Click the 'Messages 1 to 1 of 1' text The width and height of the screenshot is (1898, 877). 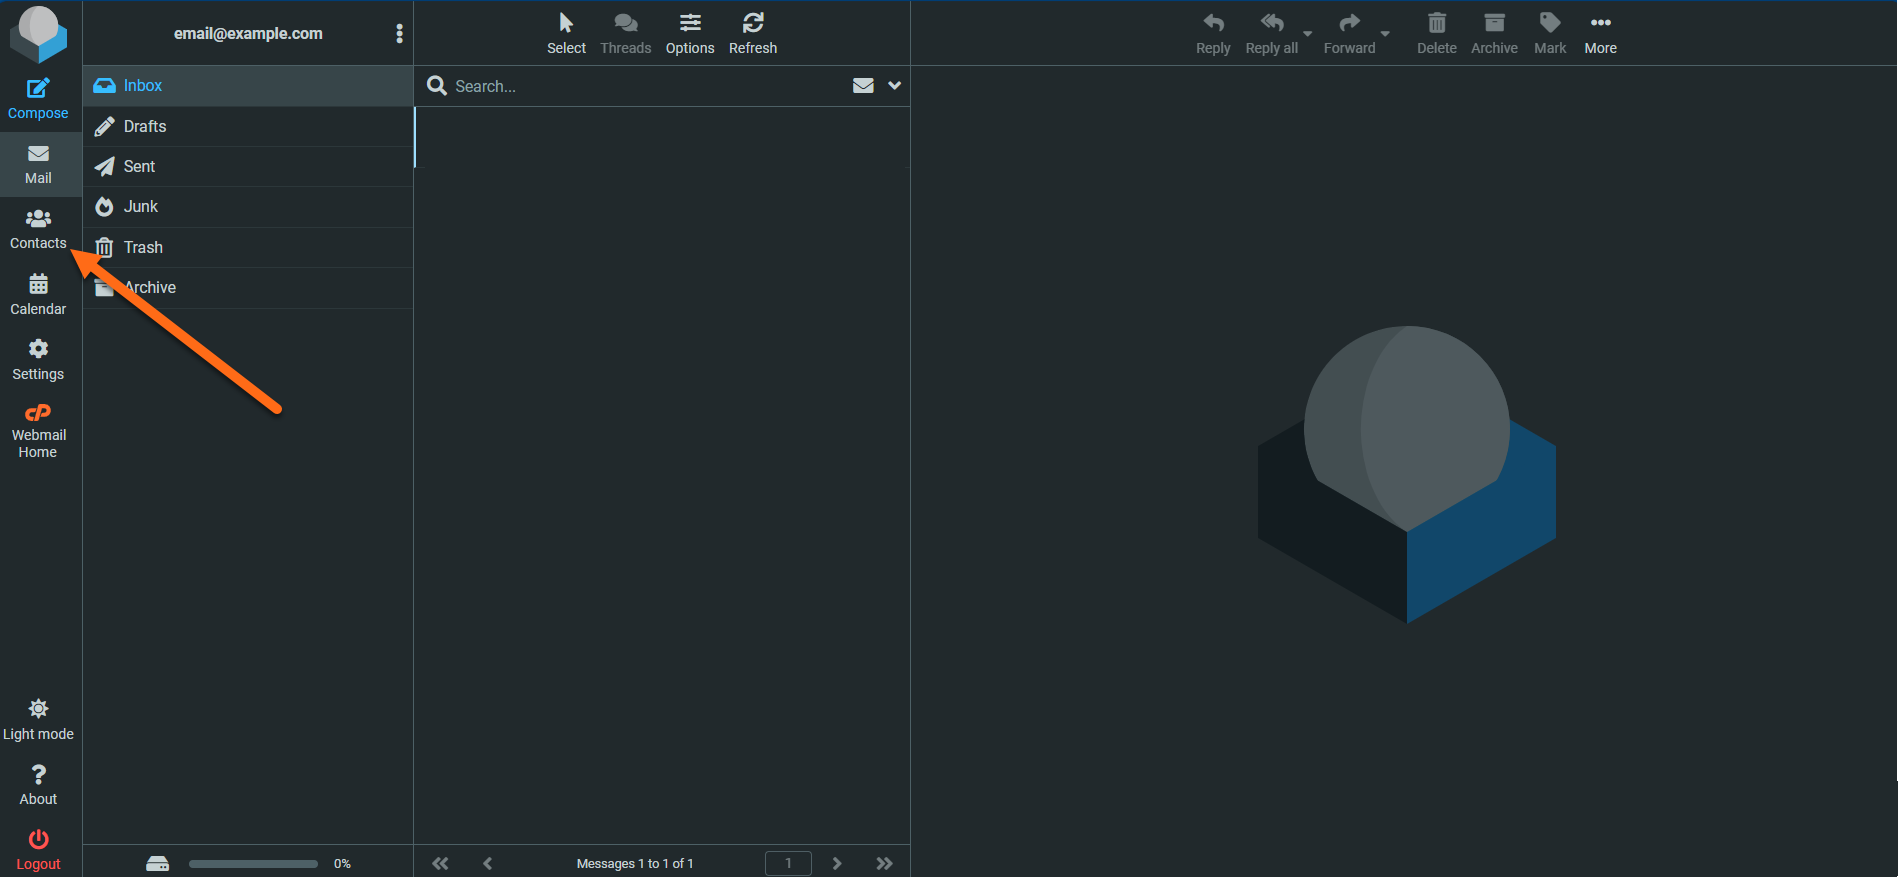coord(635,863)
